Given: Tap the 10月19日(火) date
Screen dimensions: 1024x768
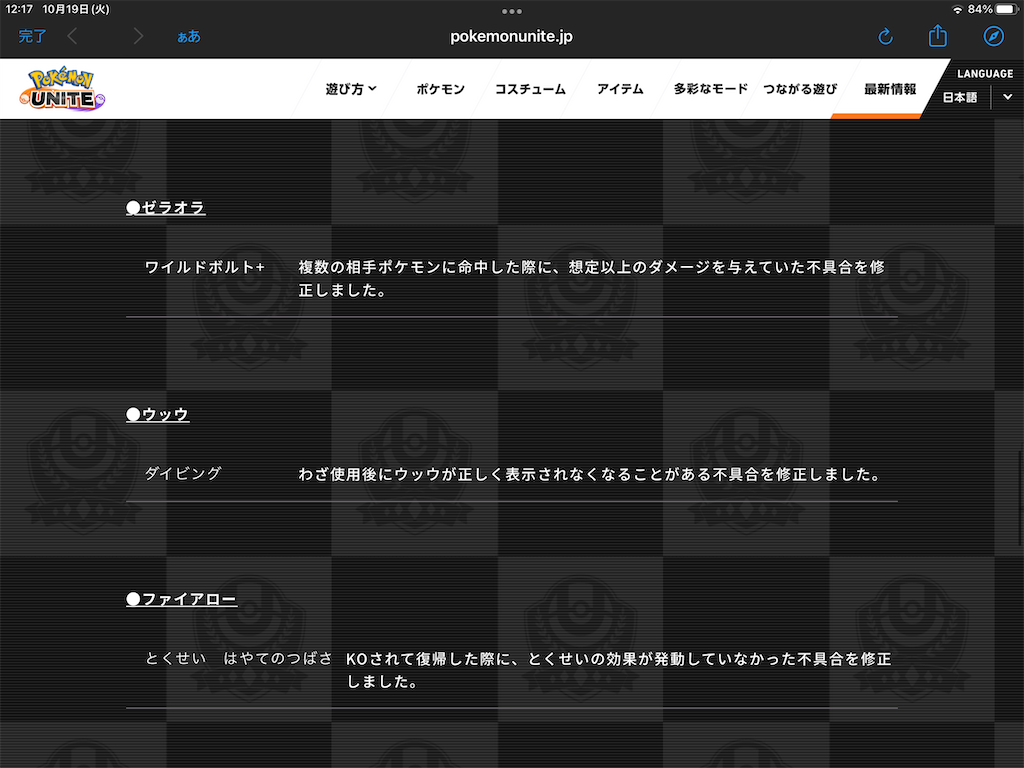Looking at the screenshot, I should (x=76, y=9).
